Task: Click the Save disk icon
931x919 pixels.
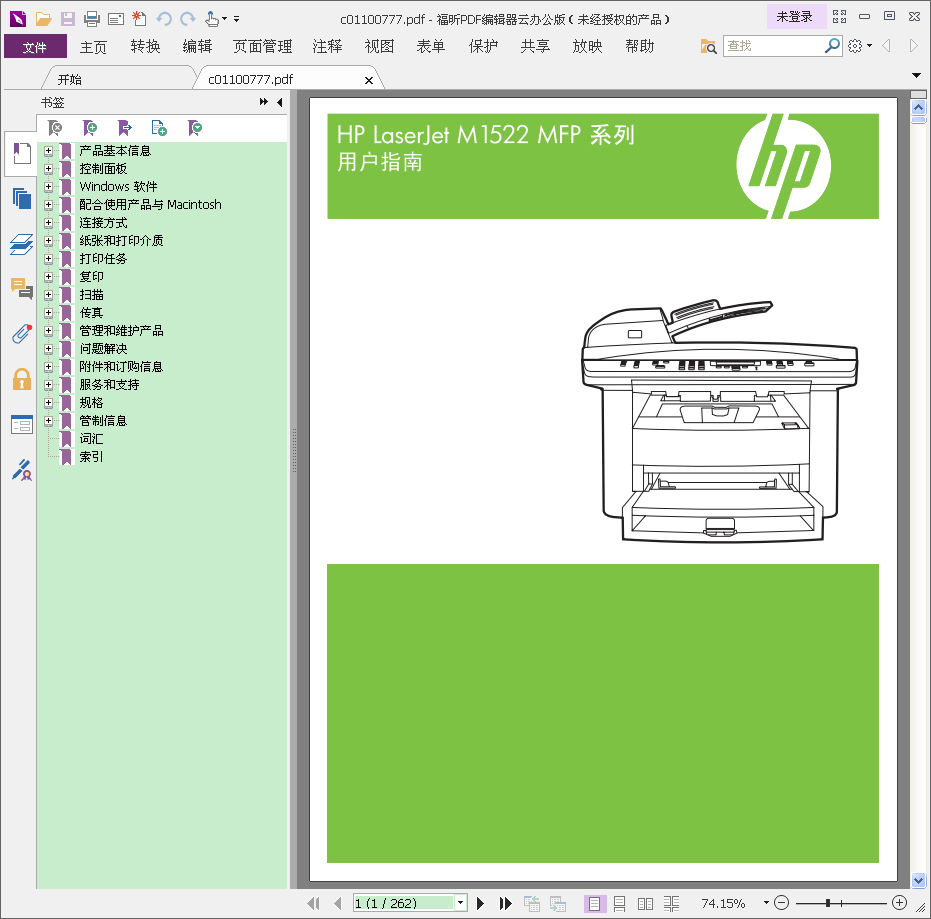Action: coord(68,19)
